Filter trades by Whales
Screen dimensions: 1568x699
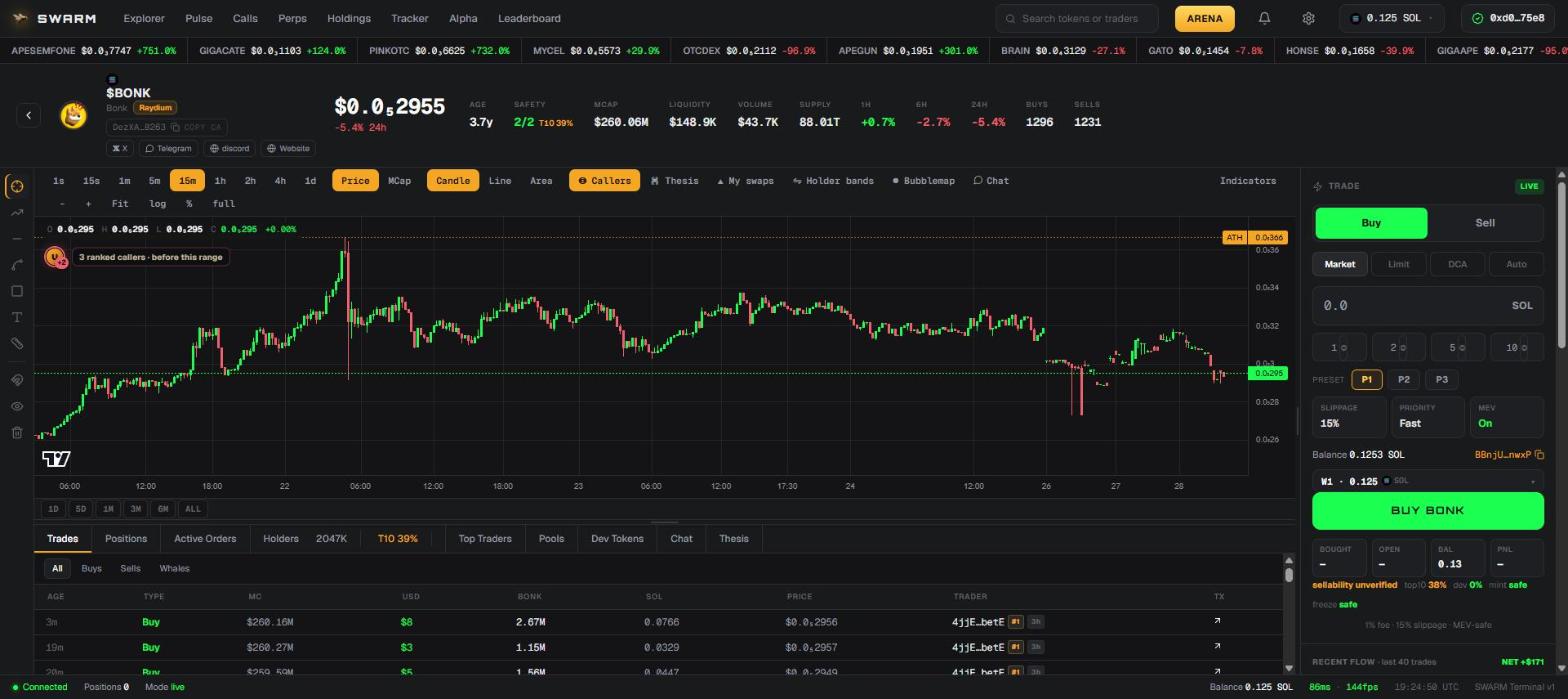point(174,568)
